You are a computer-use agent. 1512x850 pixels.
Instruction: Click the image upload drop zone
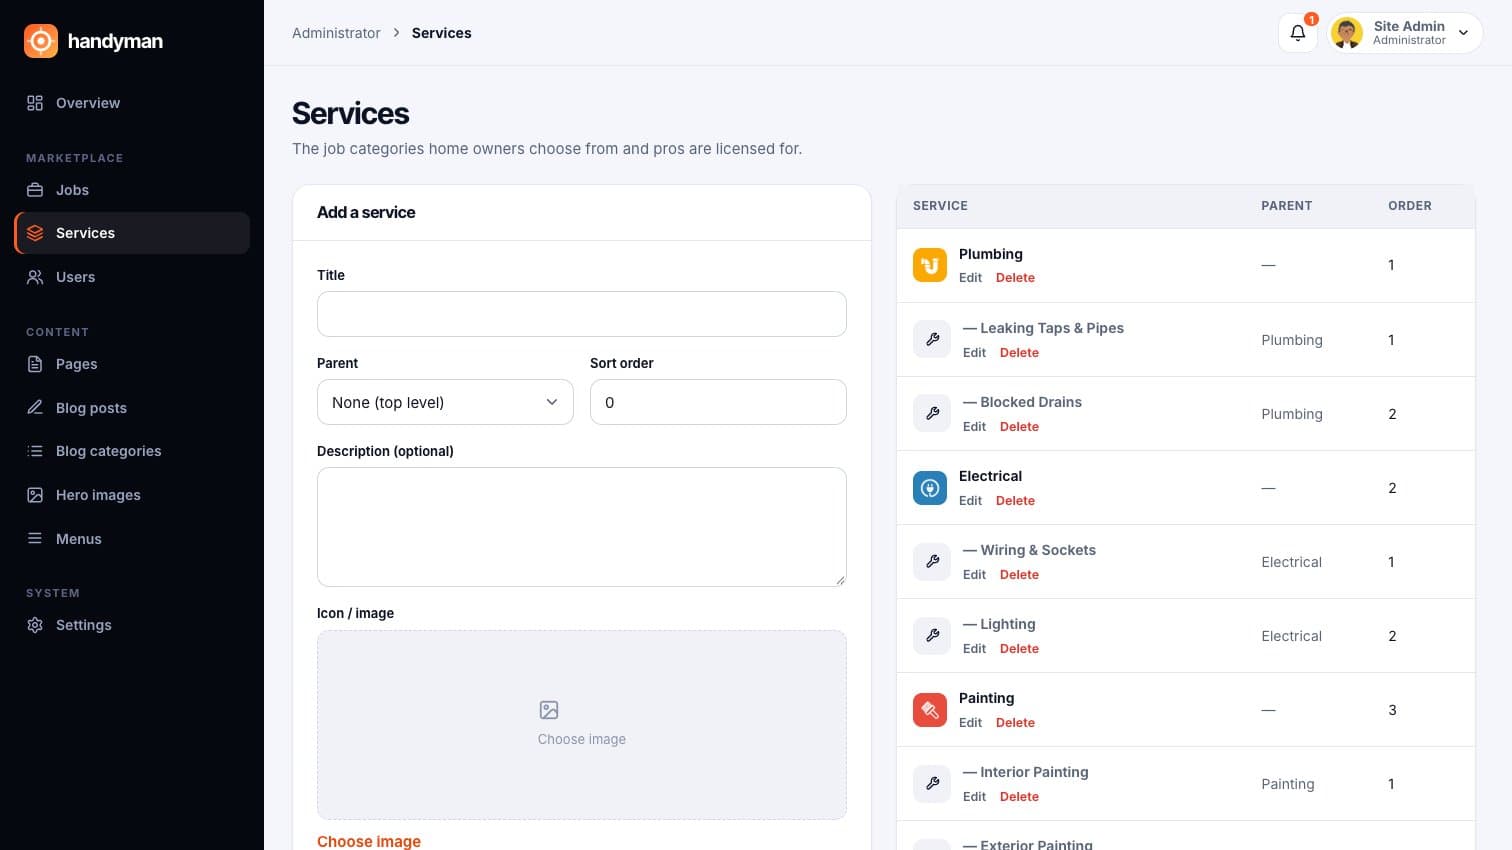[x=582, y=725]
